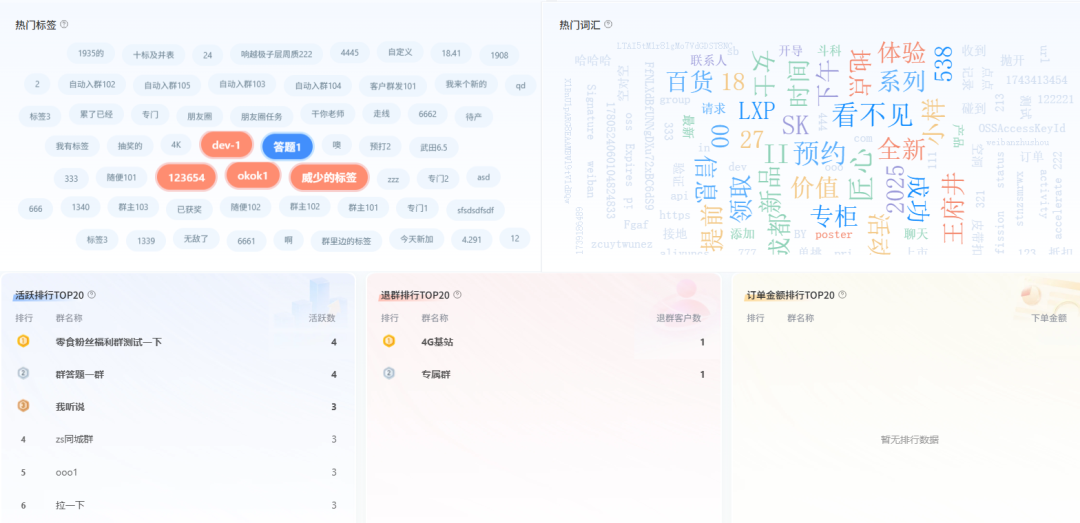Image resolution: width=1080 pixels, height=523 pixels.
Task: Open help tooltip for 活跃排行TOP20
Action: tap(92, 295)
